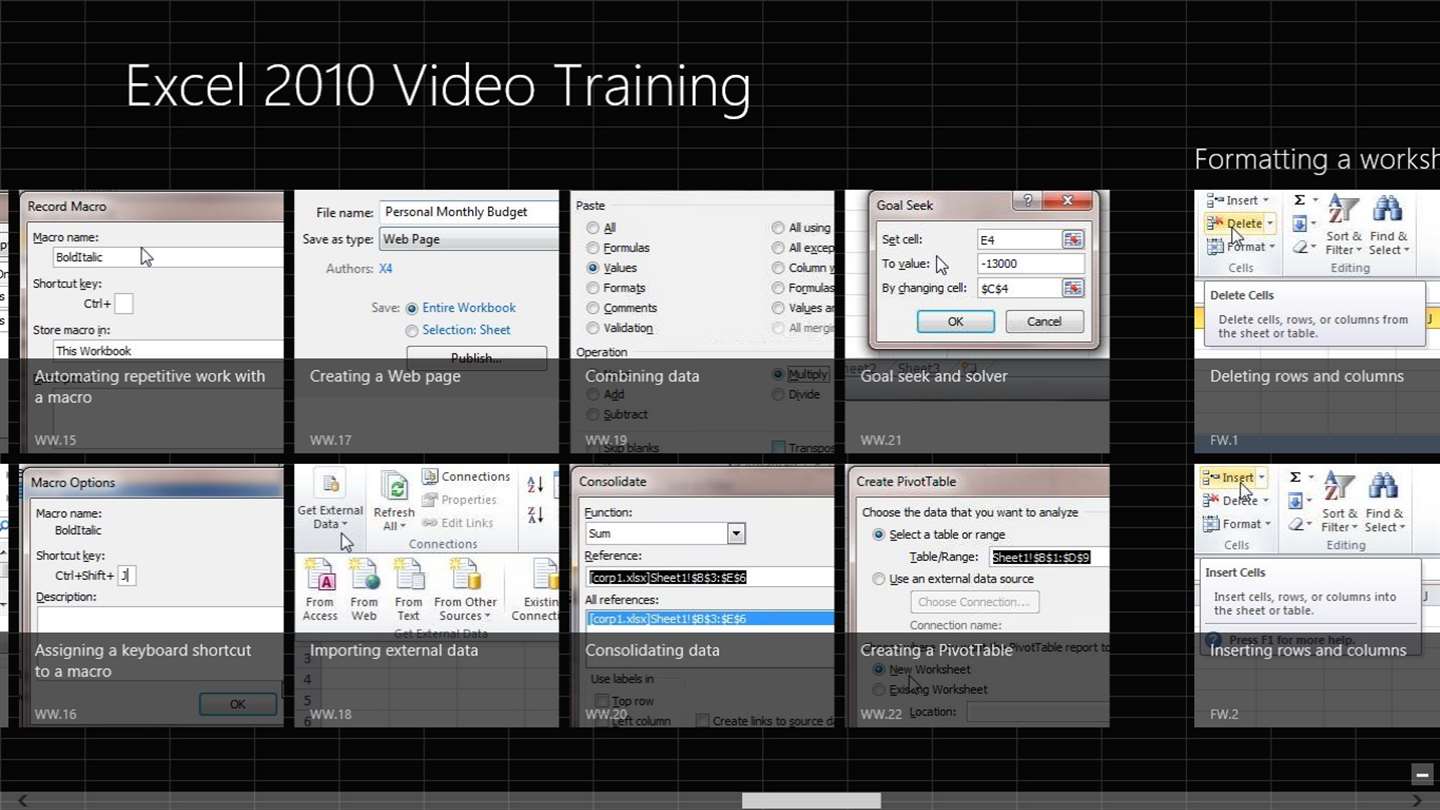Screen dimensions: 1440x810
Task: Click the scrollbar left arrow
Action: [22, 801]
